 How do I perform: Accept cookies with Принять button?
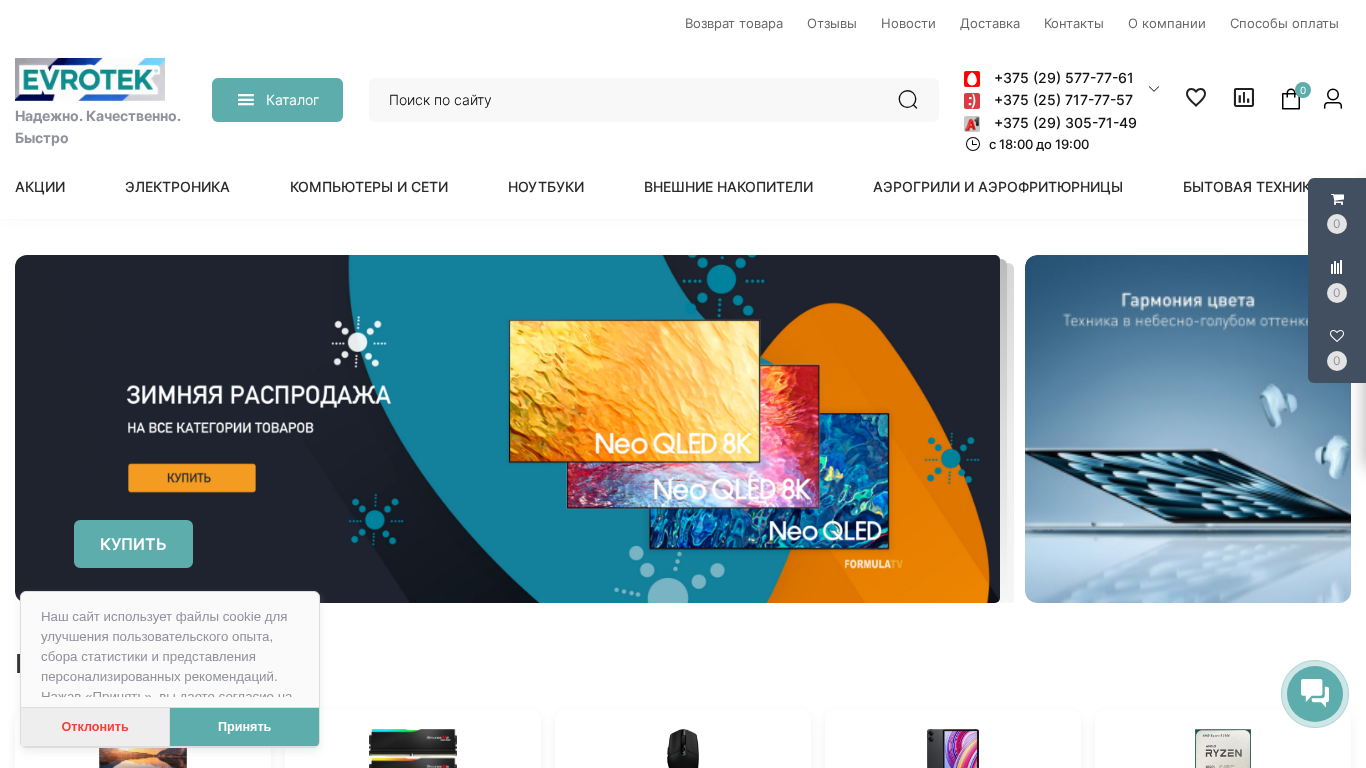[244, 727]
